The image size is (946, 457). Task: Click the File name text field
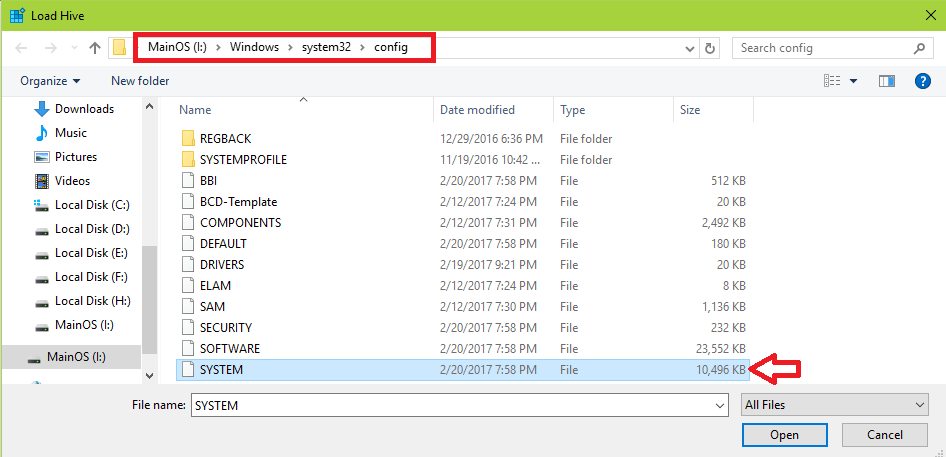click(459, 406)
